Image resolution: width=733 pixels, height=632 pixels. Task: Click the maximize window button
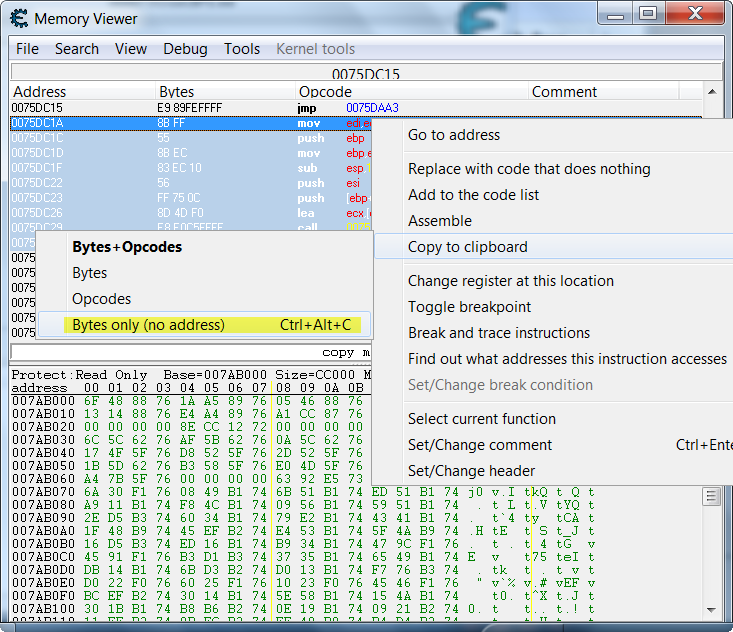pyautogui.click(x=649, y=13)
